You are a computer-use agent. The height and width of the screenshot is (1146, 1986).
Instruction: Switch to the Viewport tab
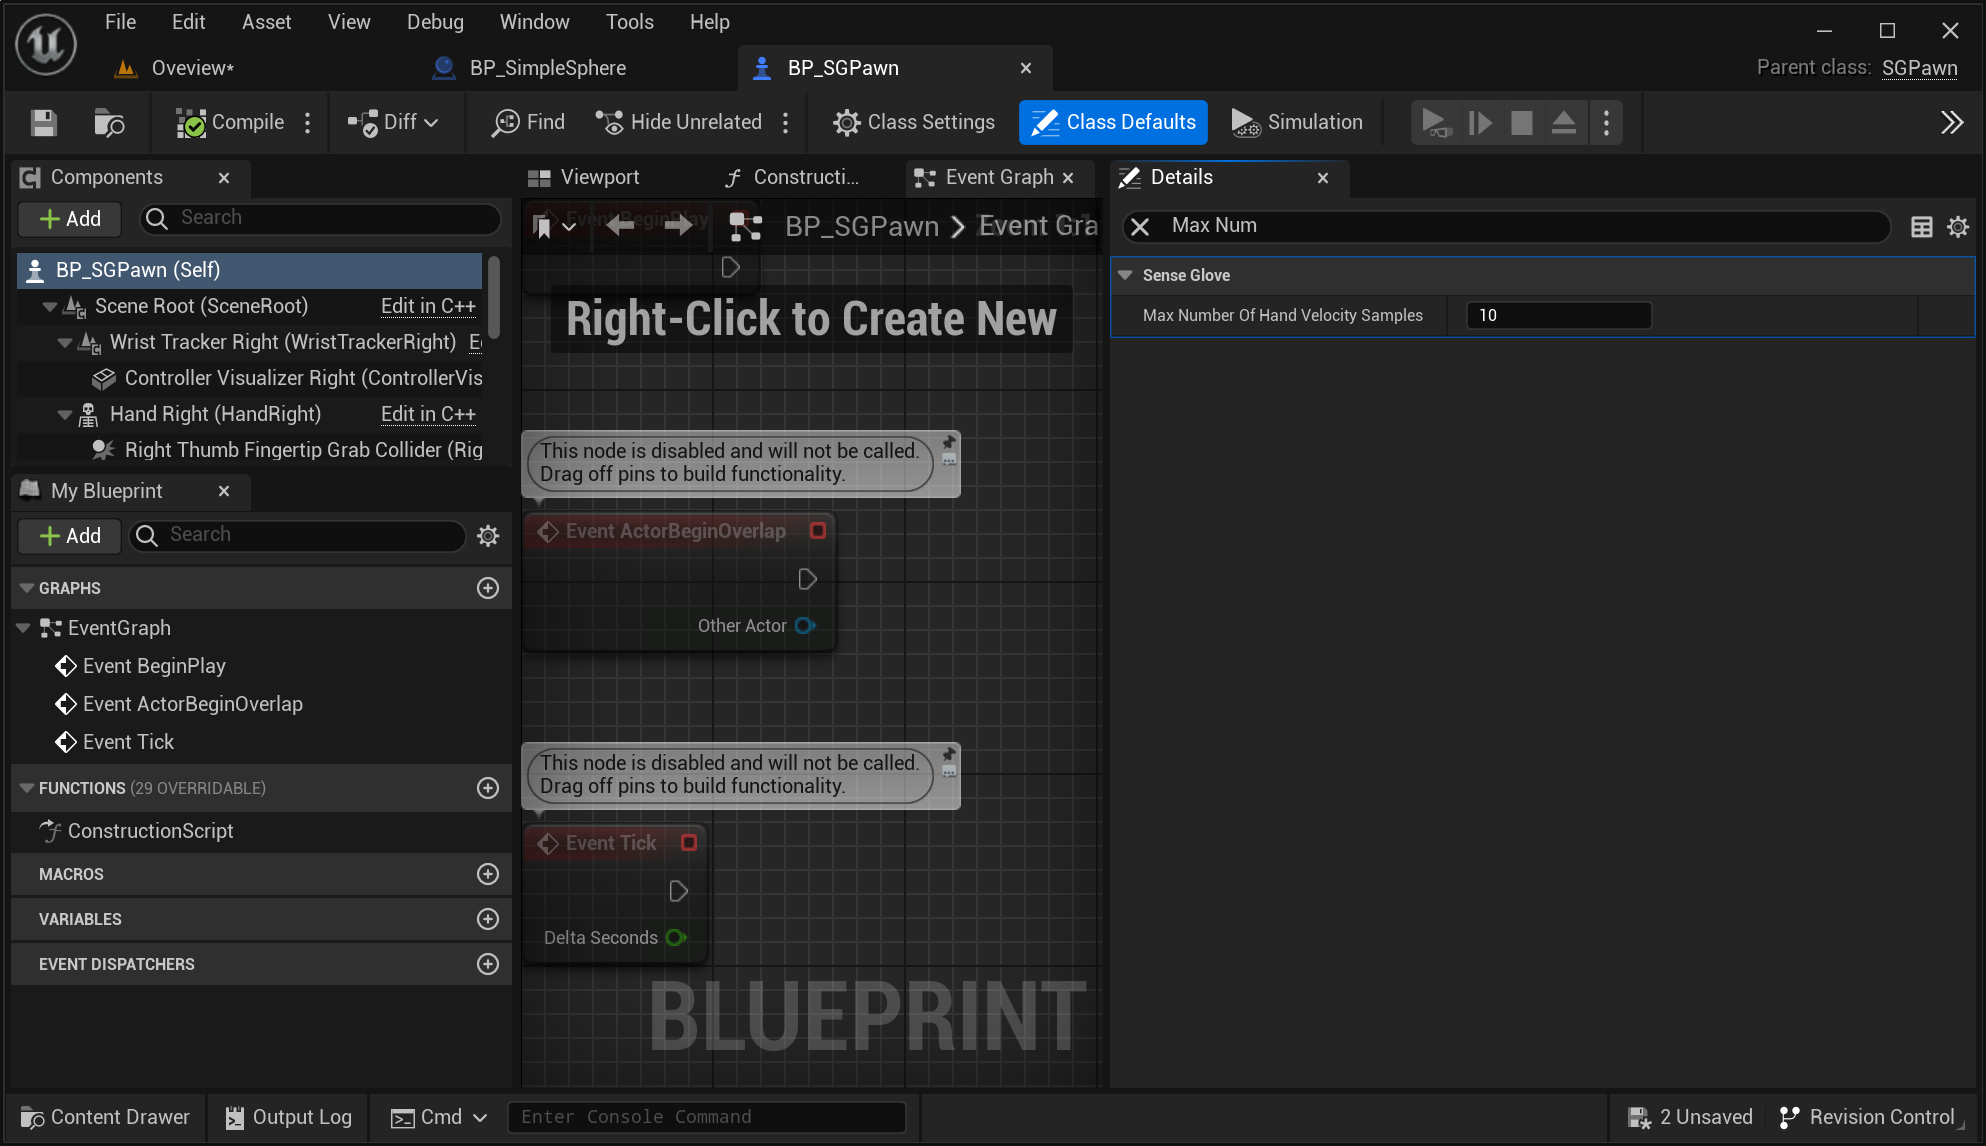[584, 177]
